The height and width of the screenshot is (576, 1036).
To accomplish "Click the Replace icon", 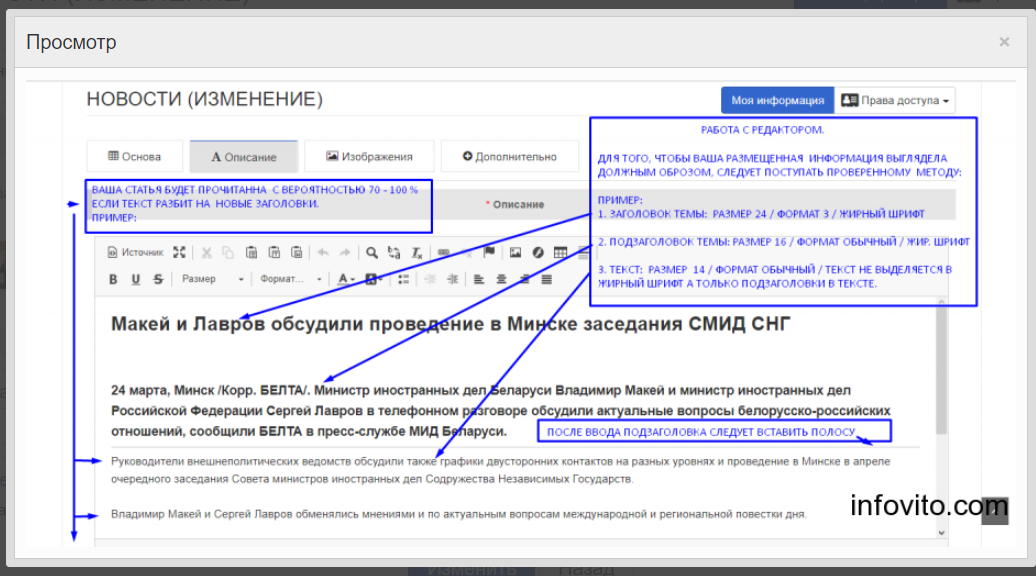I will coord(394,252).
